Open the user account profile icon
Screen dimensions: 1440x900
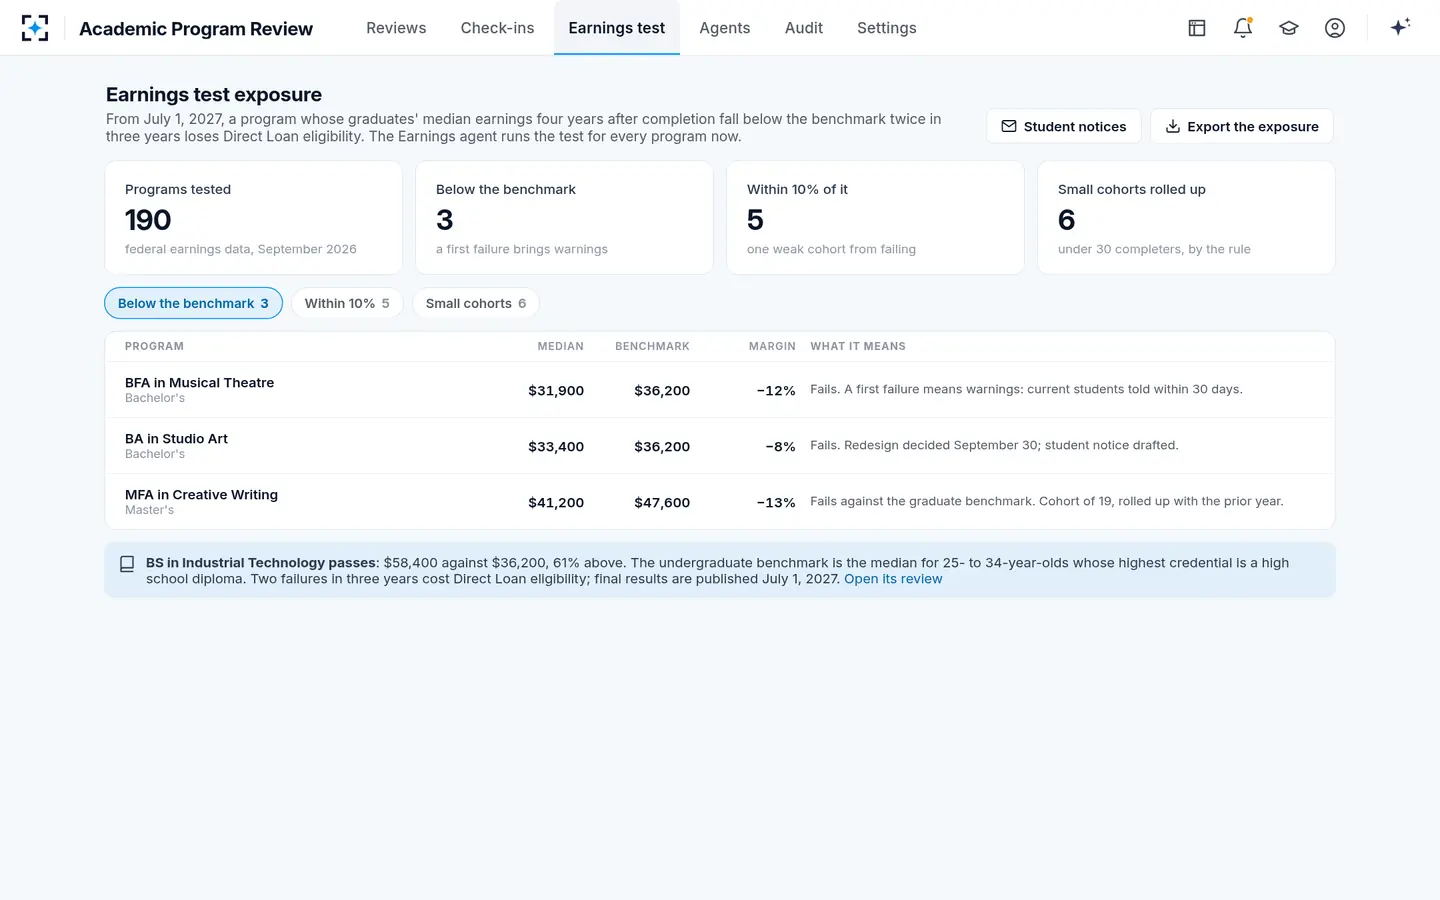(1335, 28)
